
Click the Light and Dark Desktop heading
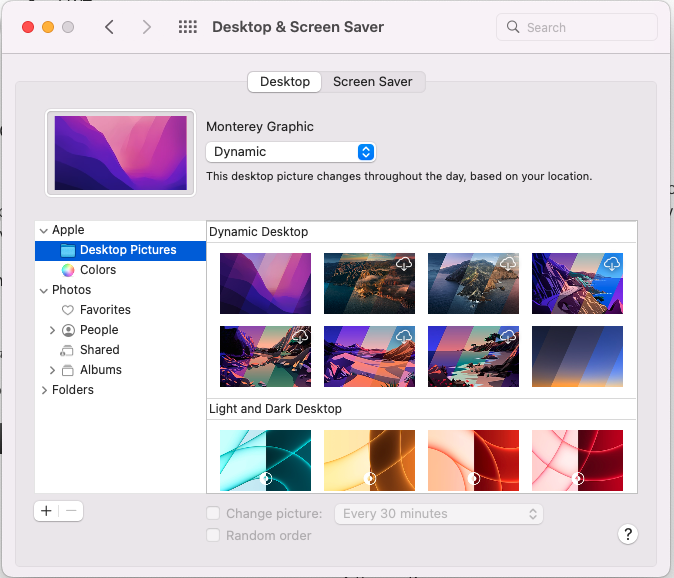pyautogui.click(x=275, y=409)
